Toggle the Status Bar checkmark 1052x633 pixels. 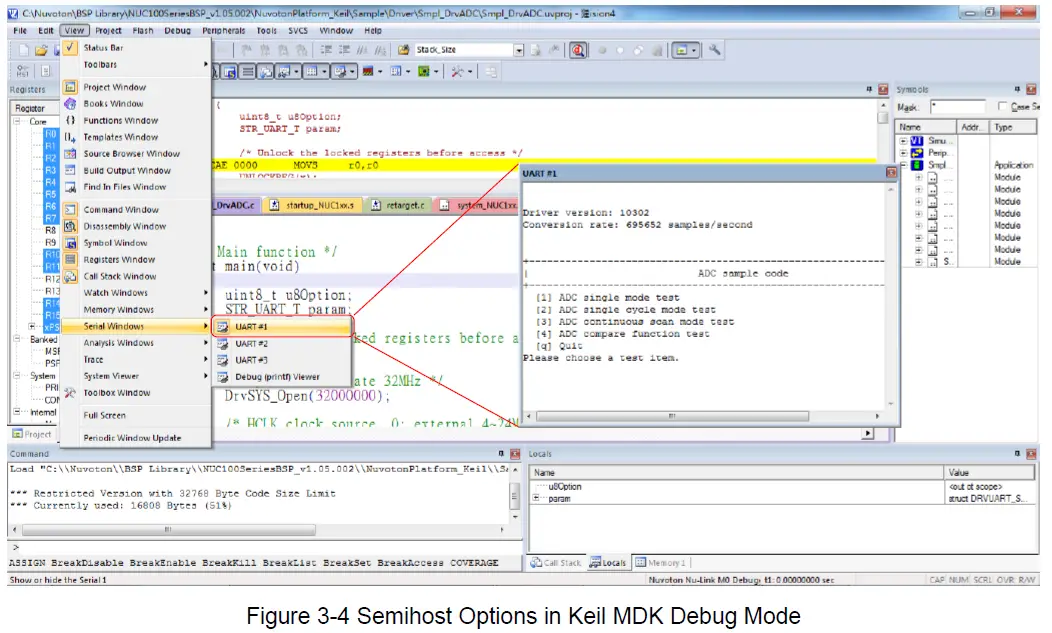(x=70, y=48)
